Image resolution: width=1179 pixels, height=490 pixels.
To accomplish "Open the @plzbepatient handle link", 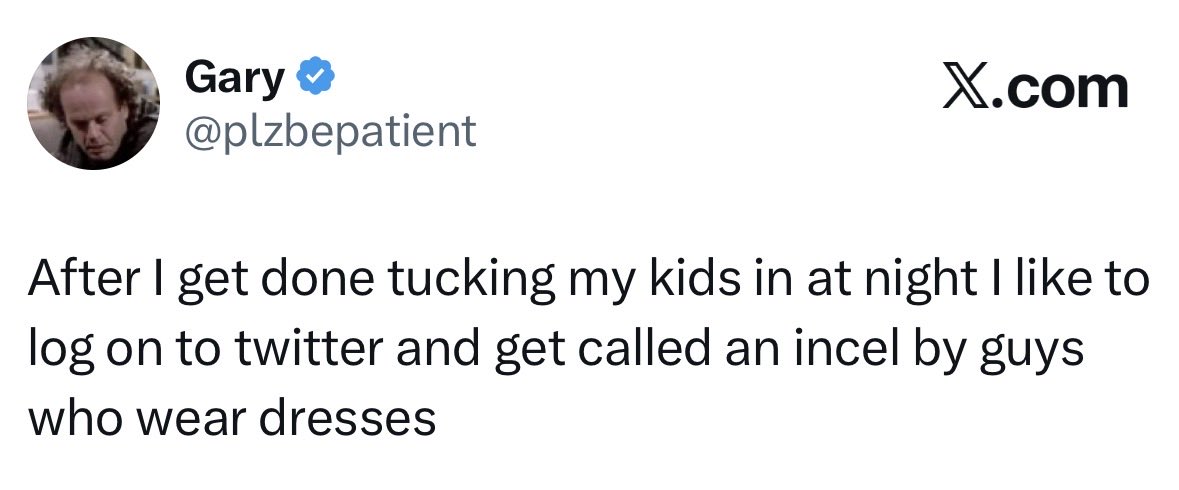I will click(331, 132).
